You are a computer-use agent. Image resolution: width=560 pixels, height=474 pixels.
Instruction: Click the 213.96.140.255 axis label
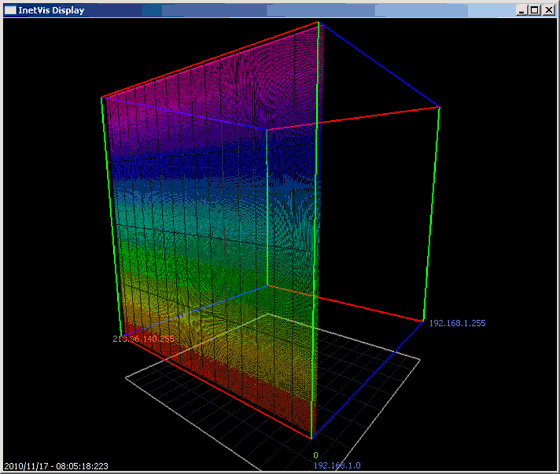pyautogui.click(x=143, y=339)
